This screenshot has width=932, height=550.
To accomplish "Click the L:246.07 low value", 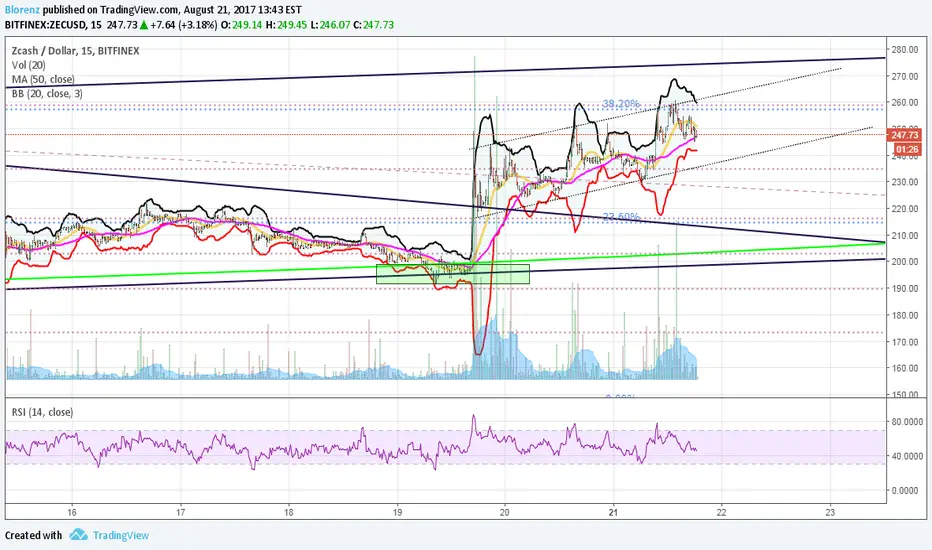I will [330, 25].
